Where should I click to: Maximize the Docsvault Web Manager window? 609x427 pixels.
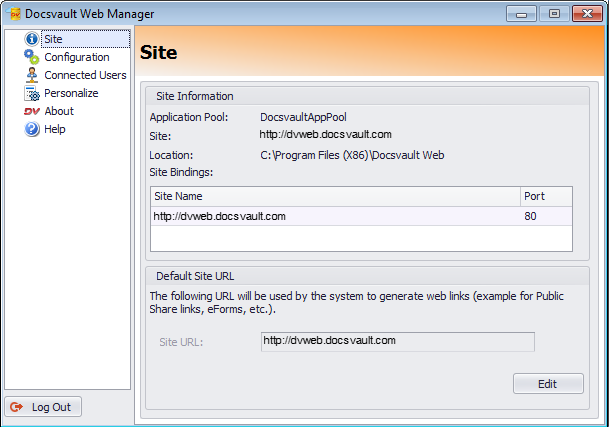point(553,13)
